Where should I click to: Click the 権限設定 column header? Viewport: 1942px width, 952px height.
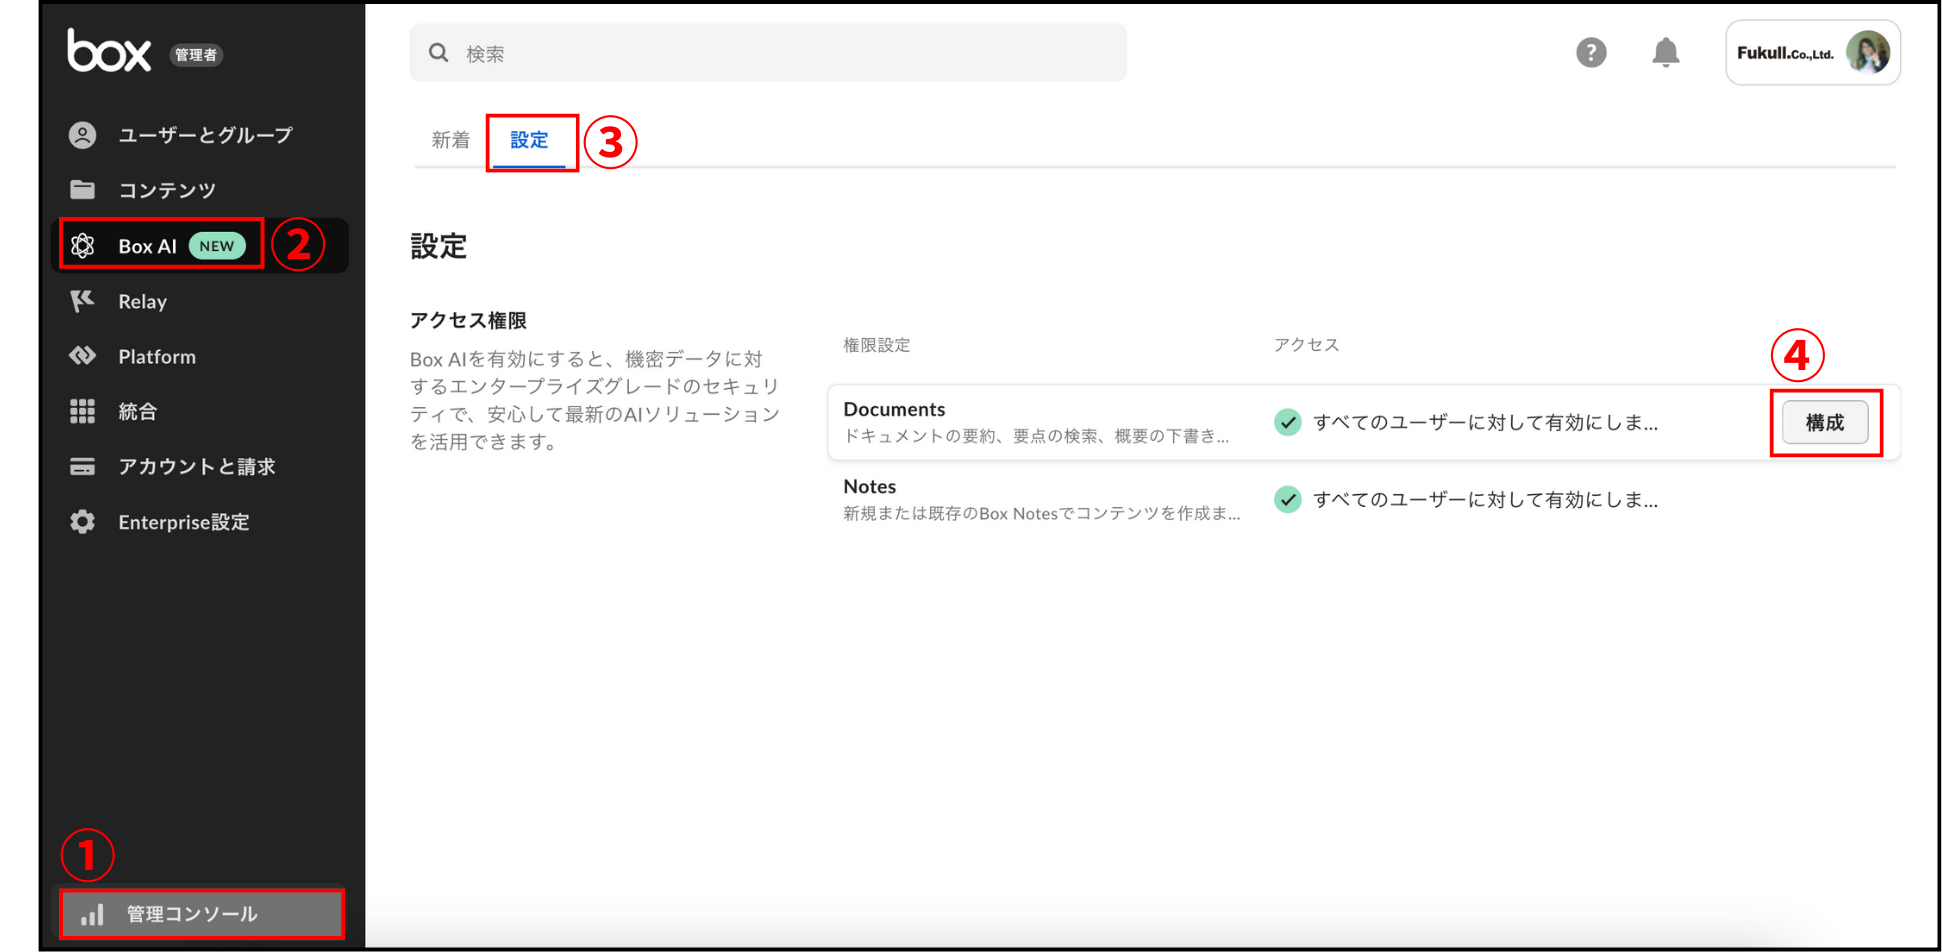[876, 344]
